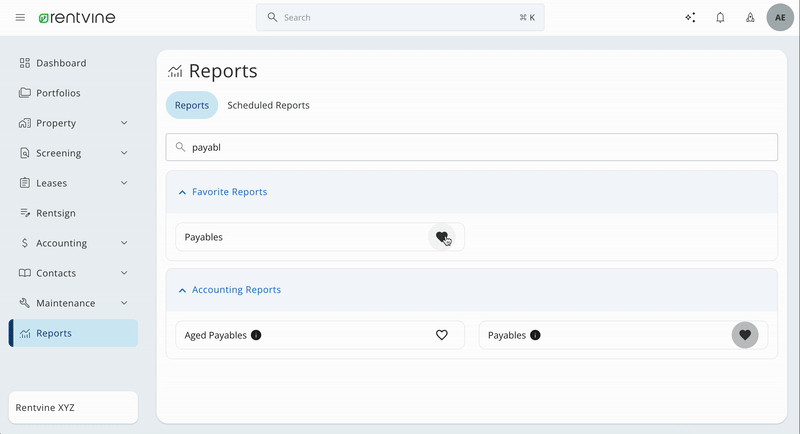
Task: Click the Rentvine logo
Action: tap(77, 17)
